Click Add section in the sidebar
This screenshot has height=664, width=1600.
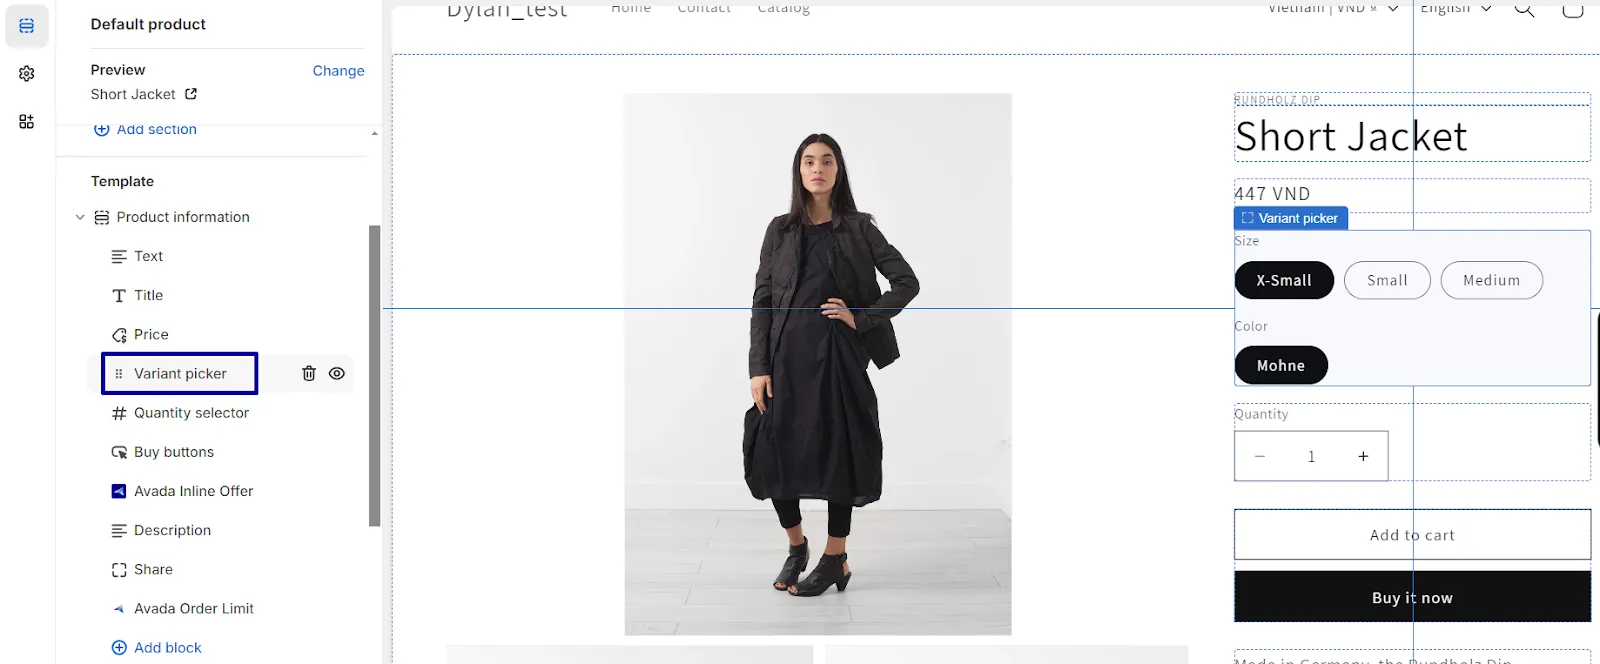pyautogui.click(x=146, y=129)
